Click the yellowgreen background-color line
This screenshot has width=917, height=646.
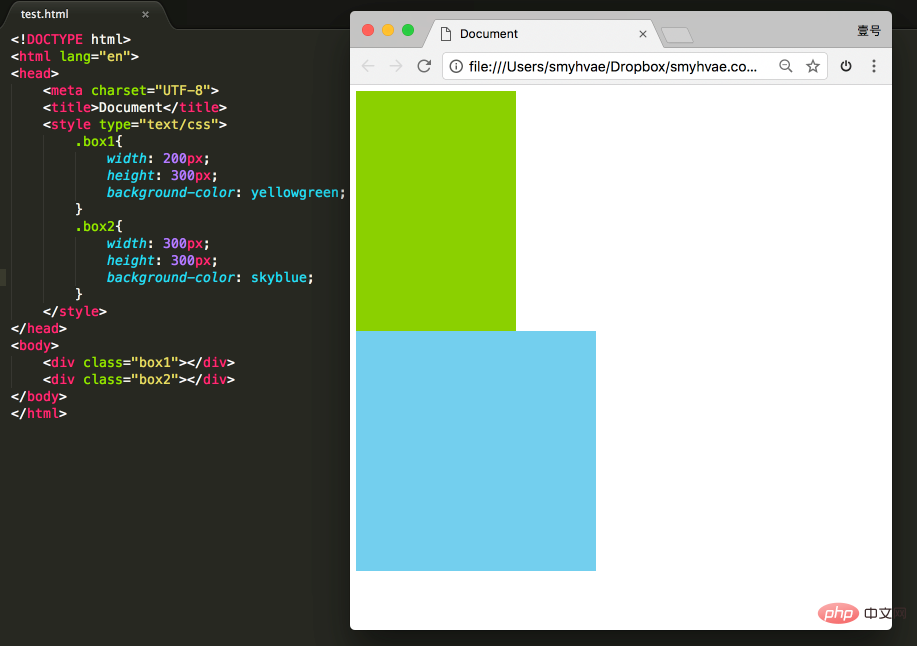click(x=226, y=192)
